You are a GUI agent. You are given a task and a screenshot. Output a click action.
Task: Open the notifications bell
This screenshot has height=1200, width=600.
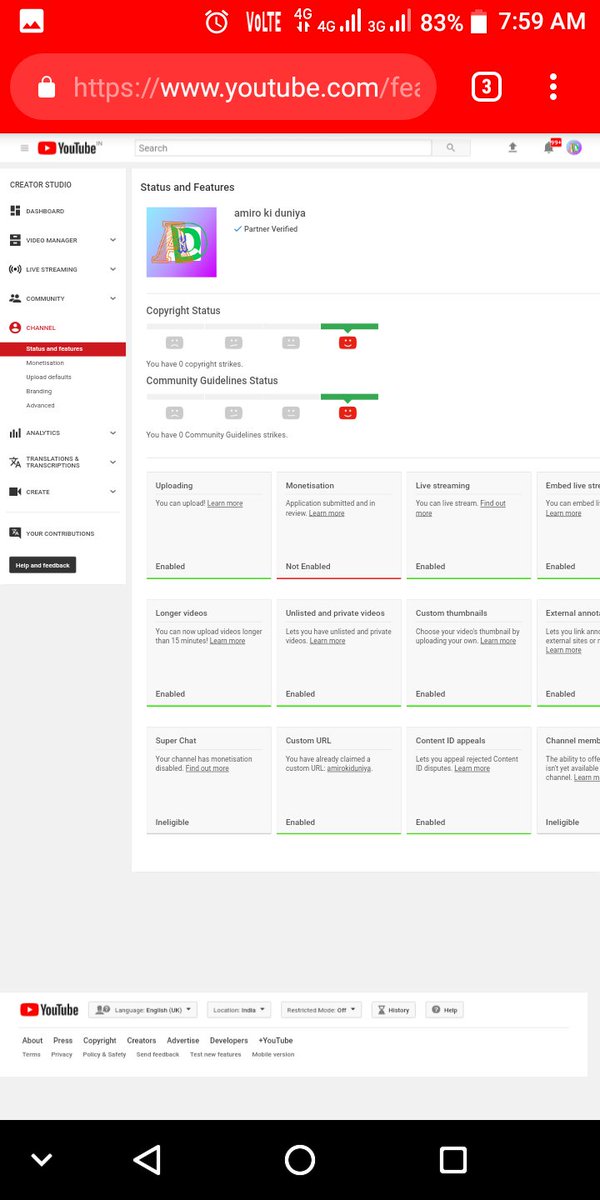coord(548,147)
